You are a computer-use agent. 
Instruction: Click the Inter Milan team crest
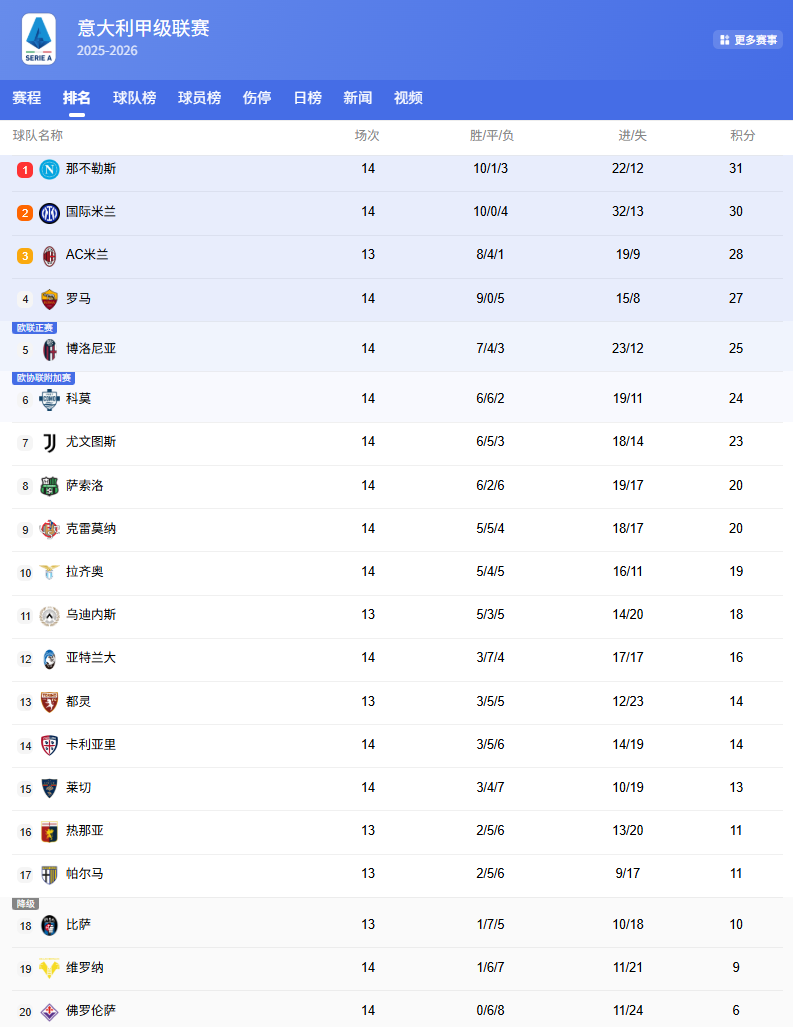[49, 212]
